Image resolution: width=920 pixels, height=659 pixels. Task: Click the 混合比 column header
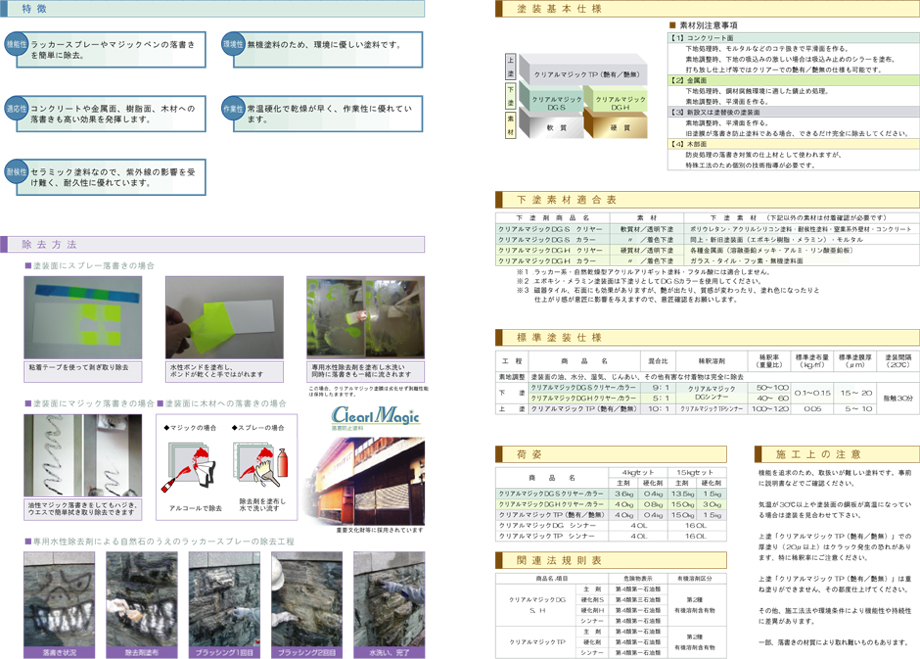(x=658, y=361)
